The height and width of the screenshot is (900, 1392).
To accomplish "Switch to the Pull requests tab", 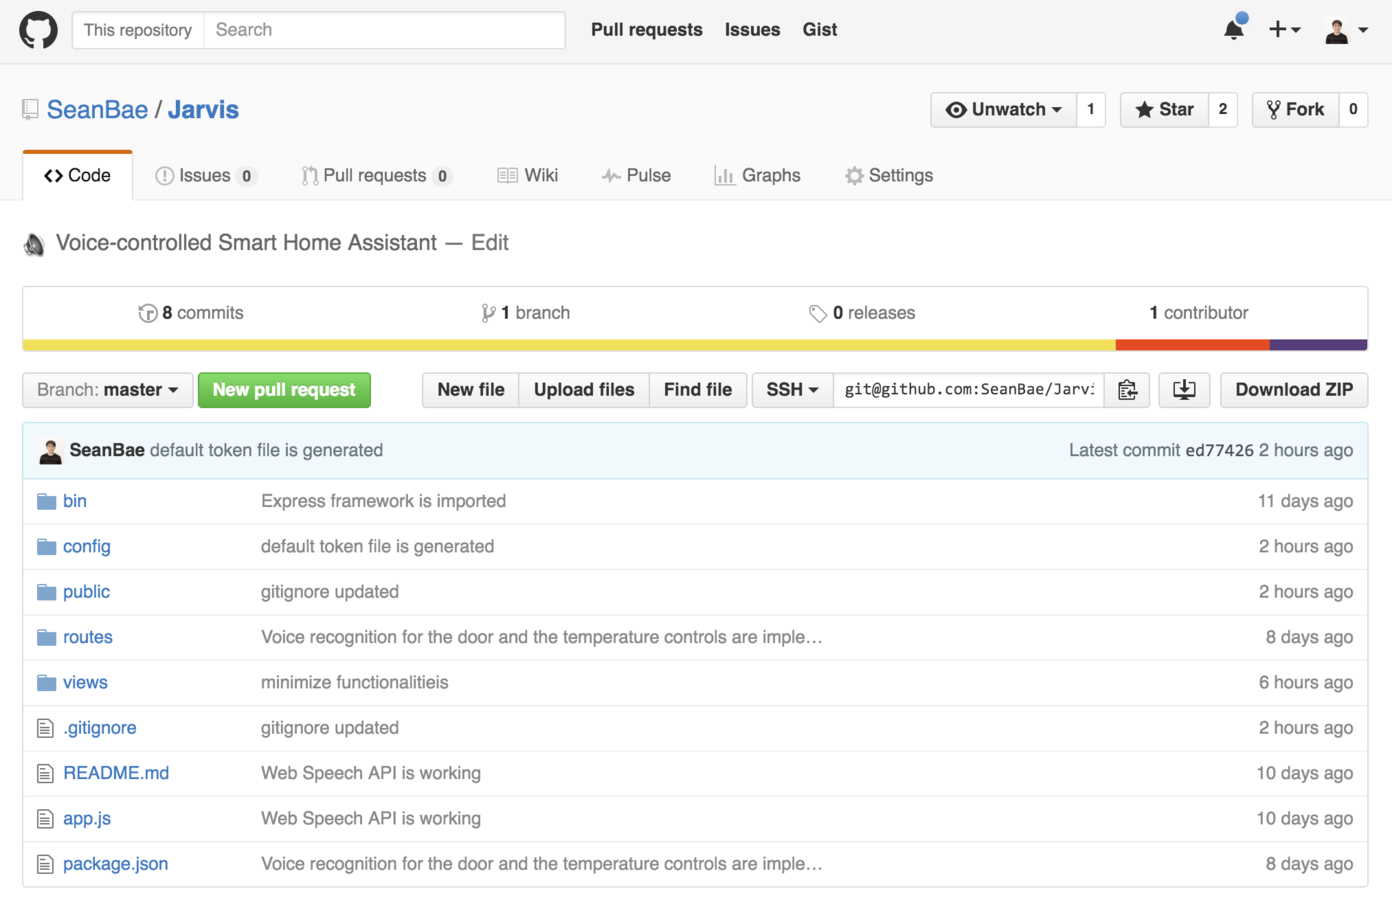I will (376, 176).
